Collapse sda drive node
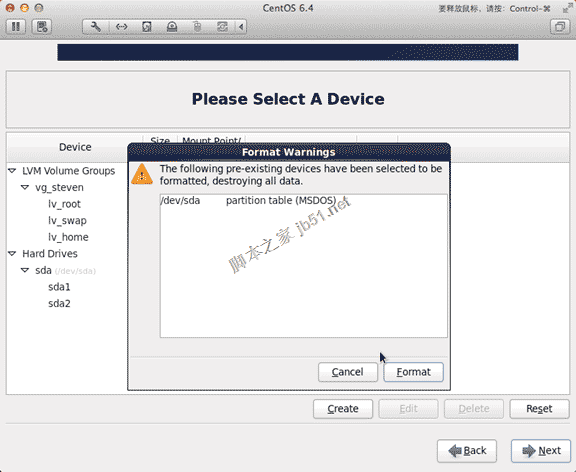The image size is (576, 472). pos(25,270)
